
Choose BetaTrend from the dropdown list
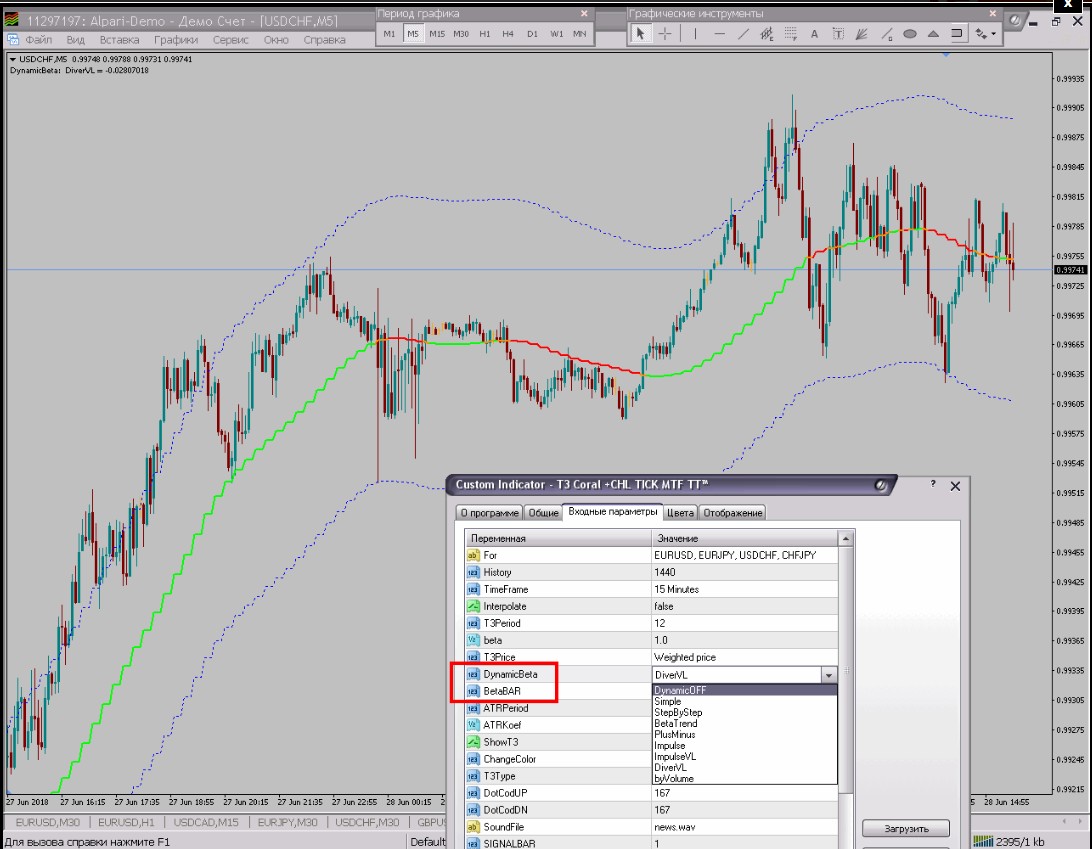pyautogui.click(x=676, y=724)
